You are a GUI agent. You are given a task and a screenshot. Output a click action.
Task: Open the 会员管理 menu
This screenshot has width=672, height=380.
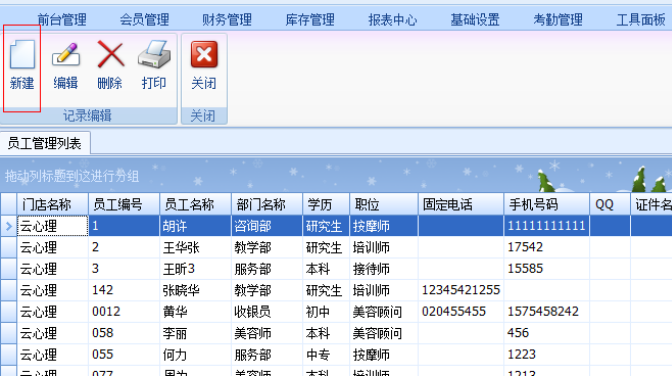(x=144, y=20)
